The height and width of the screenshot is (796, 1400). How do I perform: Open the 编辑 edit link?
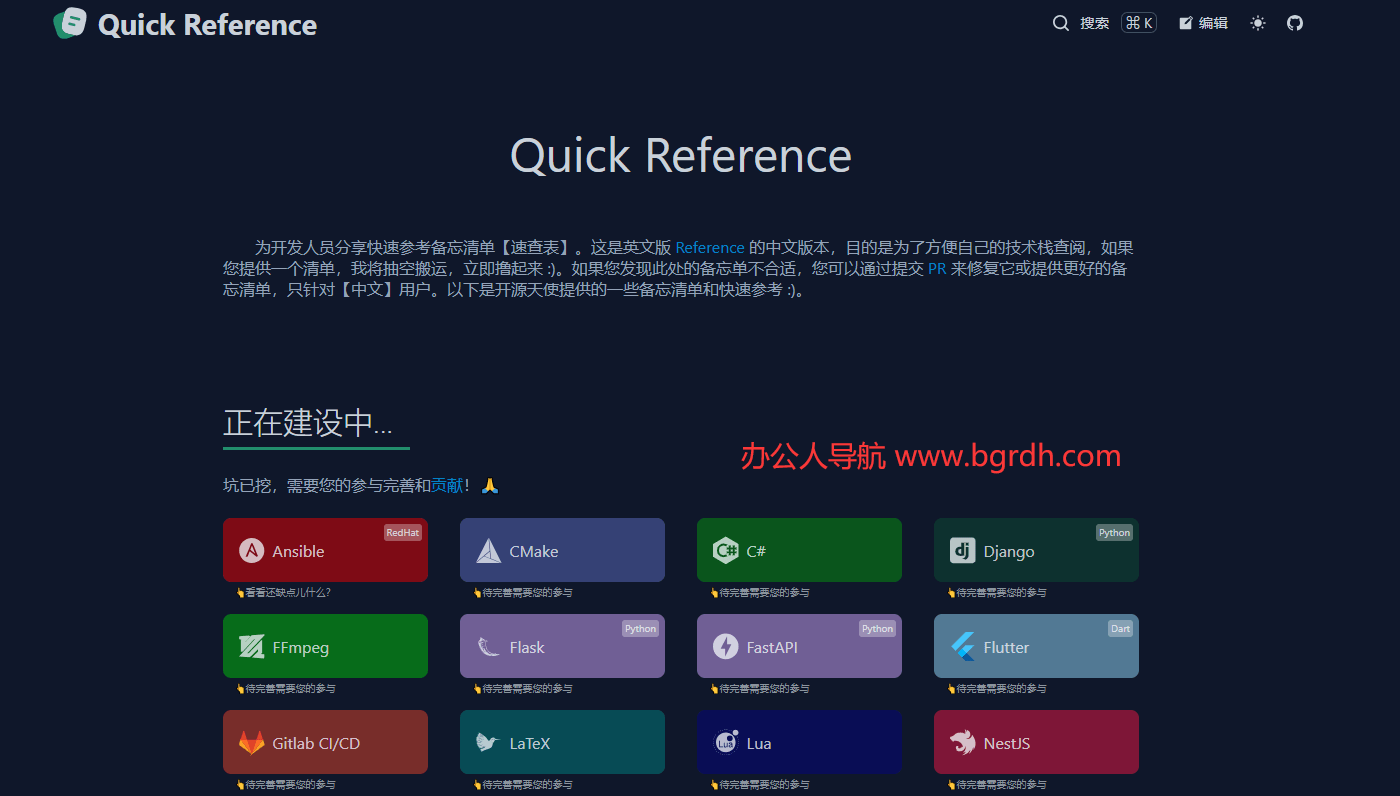coord(1203,23)
